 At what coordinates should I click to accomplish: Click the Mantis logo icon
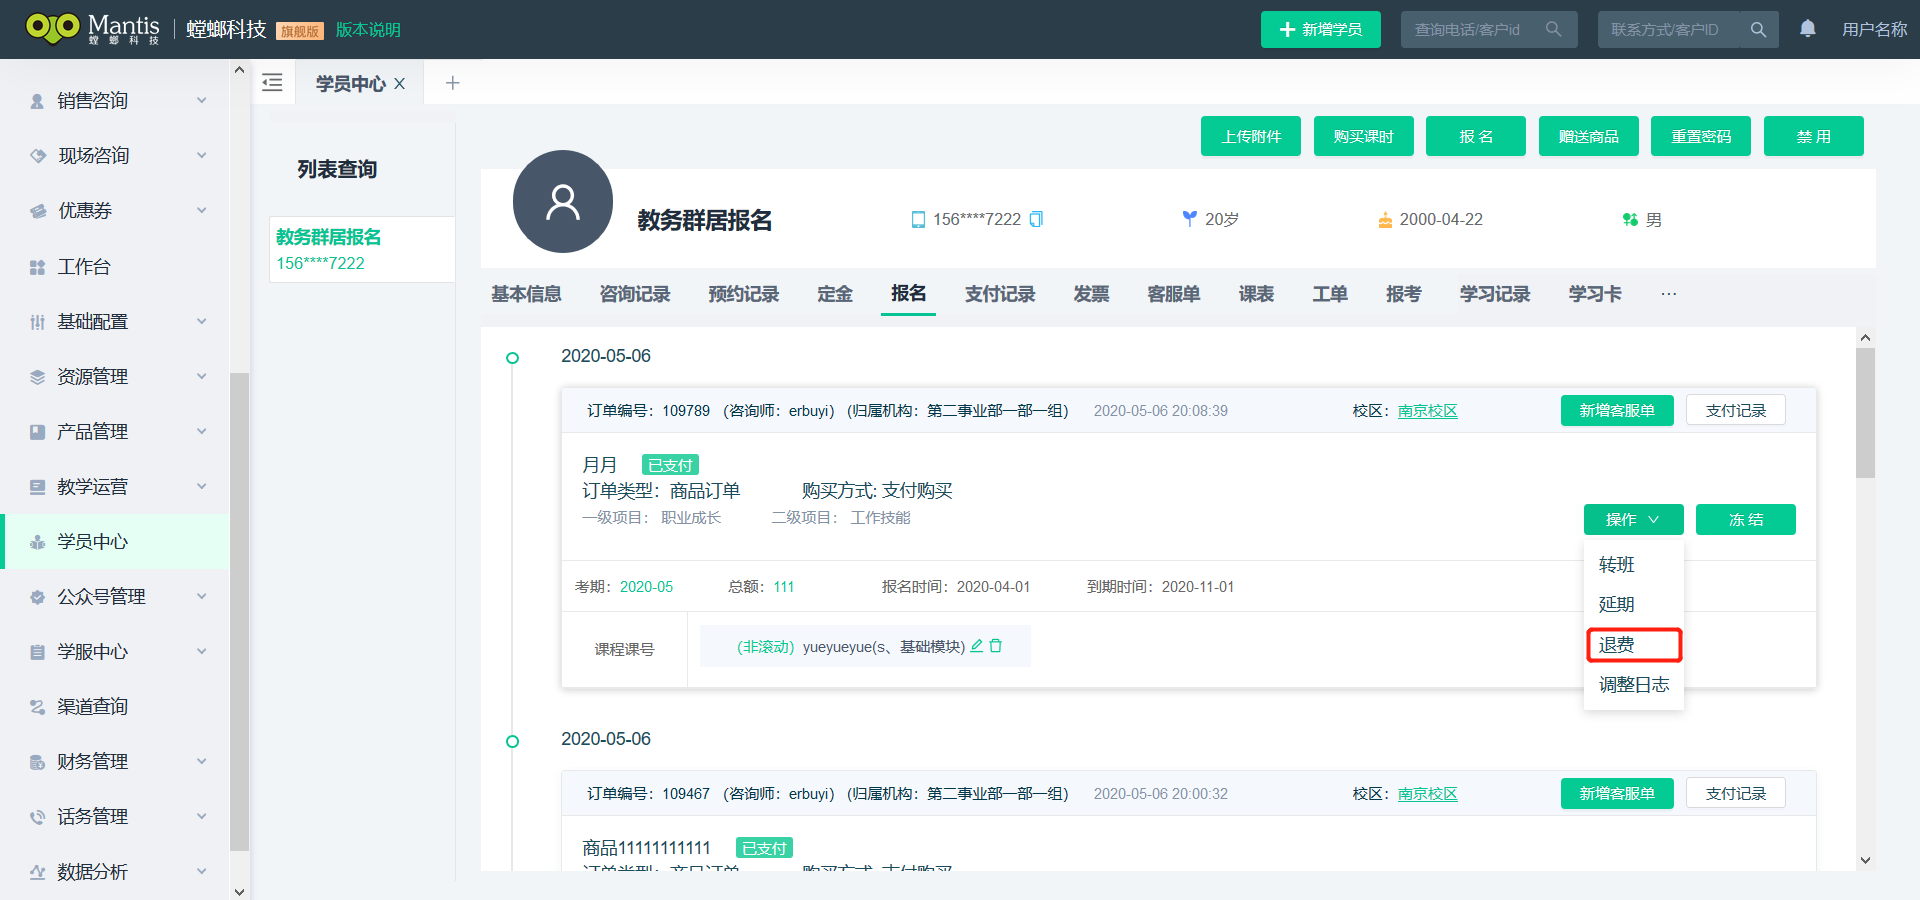click(53, 27)
